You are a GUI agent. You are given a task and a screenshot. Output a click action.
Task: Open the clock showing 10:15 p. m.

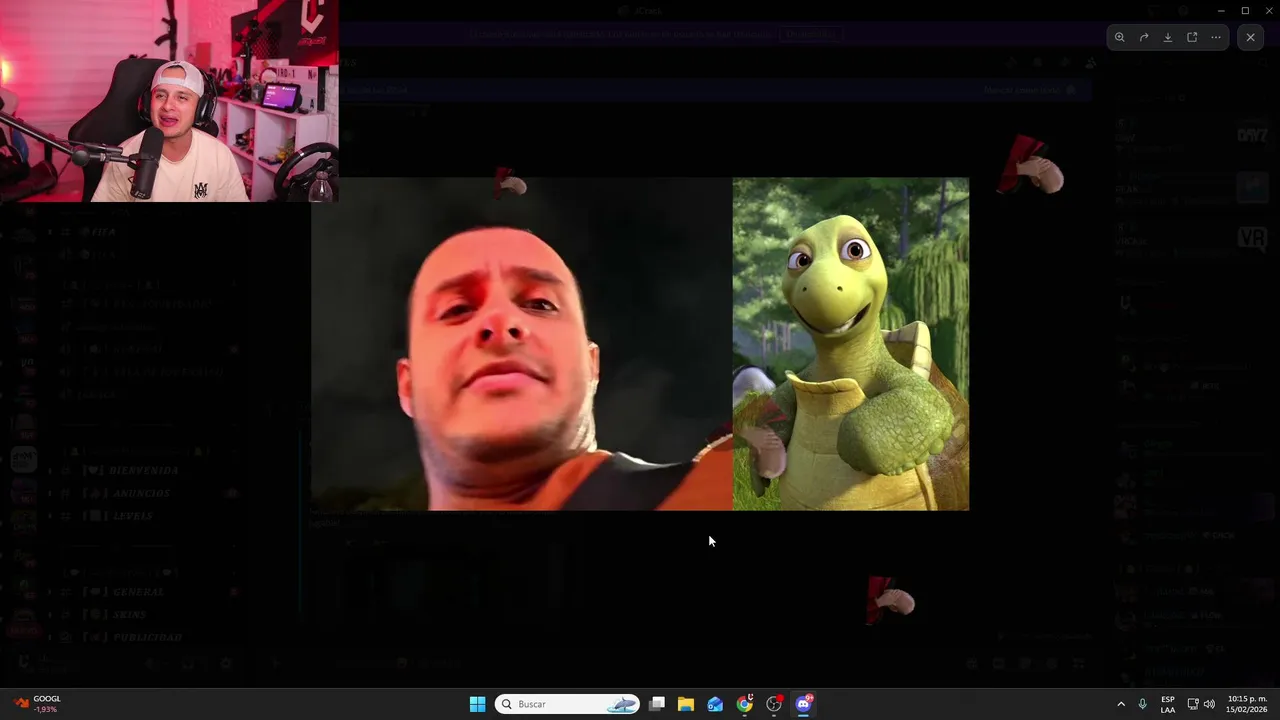pos(1247,704)
